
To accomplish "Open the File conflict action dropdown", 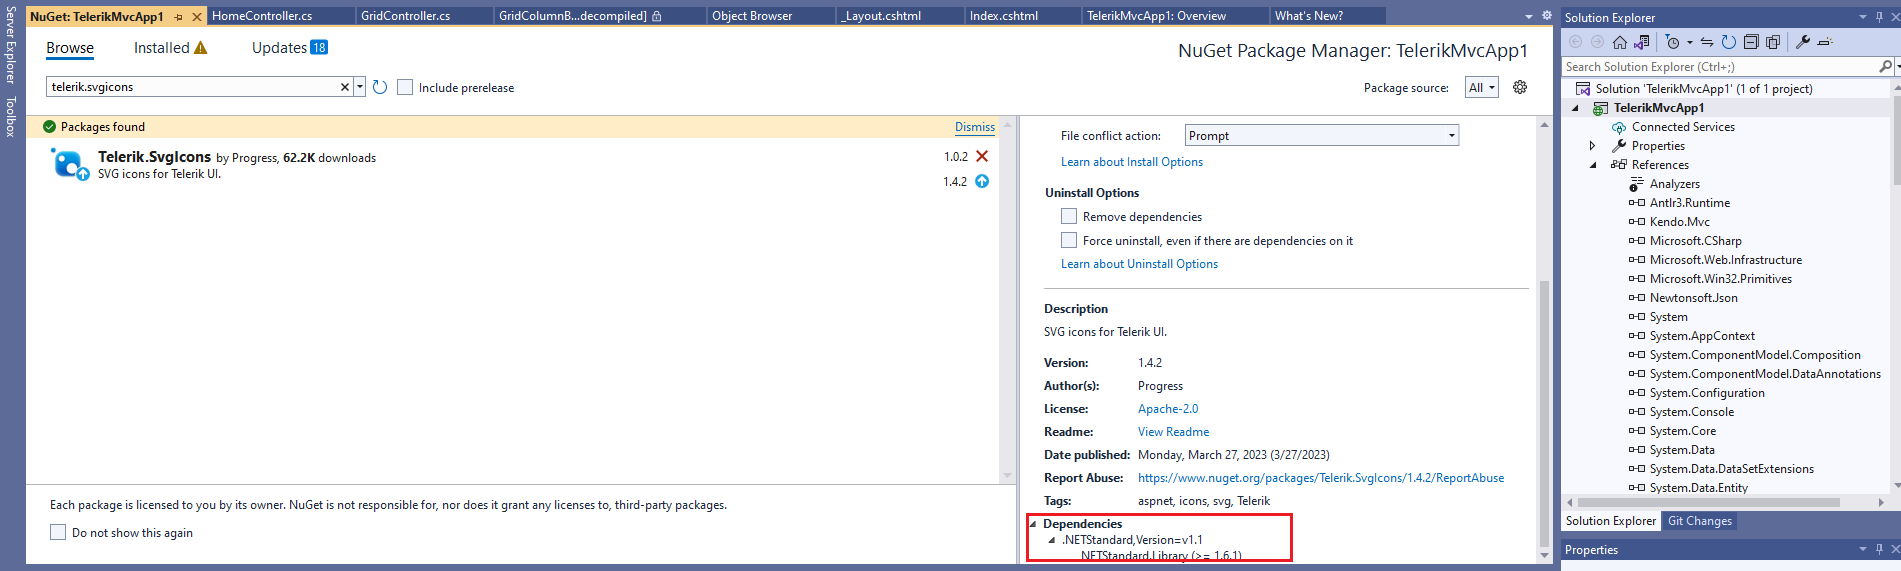I will (1321, 135).
